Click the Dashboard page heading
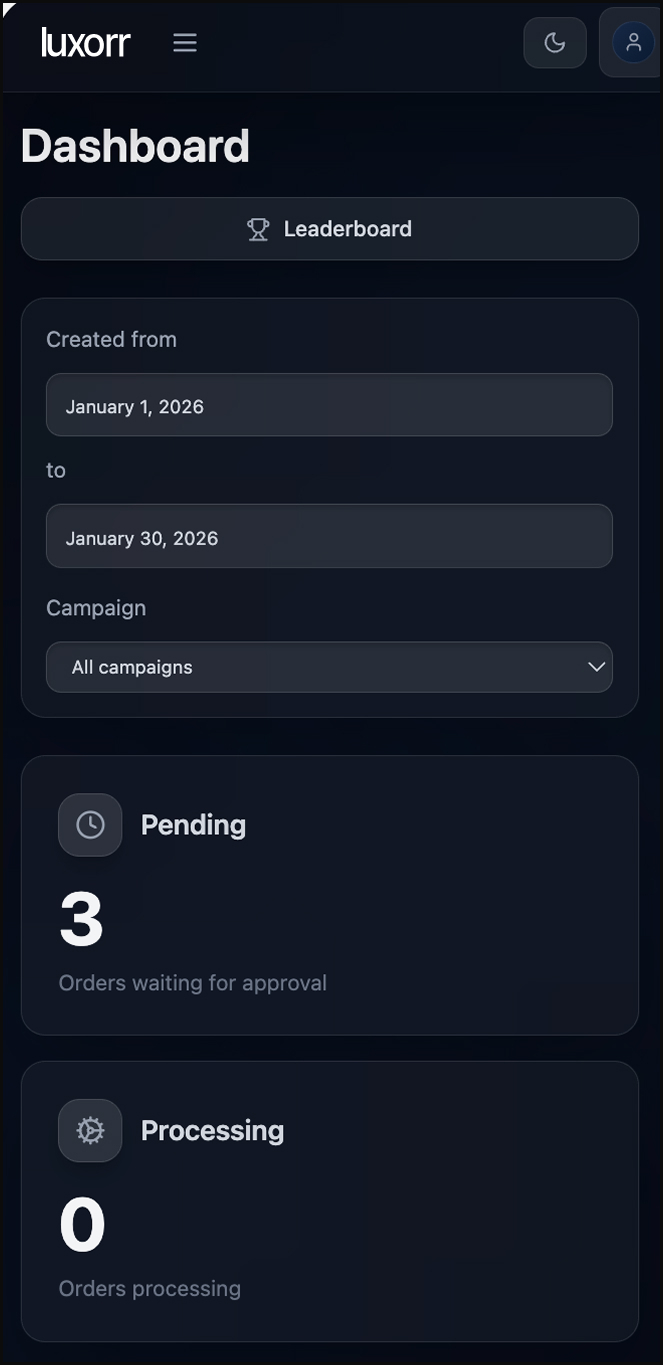The height and width of the screenshot is (1365, 663). tap(135, 146)
